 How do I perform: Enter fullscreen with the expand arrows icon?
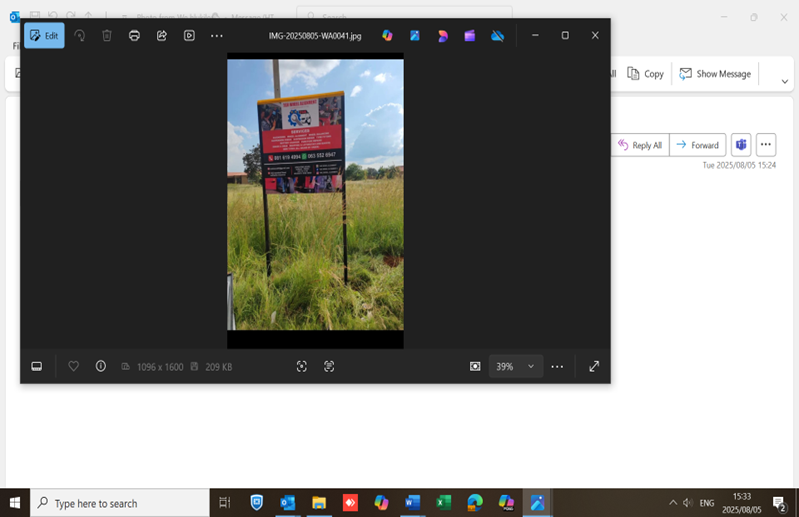pos(594,367)
